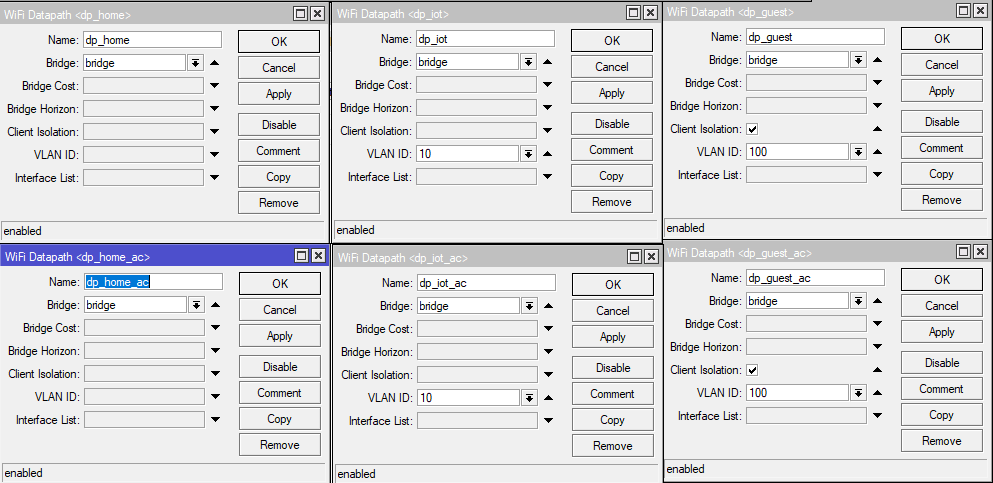Open the Bridge dropdown in dp_home

pyautogui.click(x=195, y=63)
